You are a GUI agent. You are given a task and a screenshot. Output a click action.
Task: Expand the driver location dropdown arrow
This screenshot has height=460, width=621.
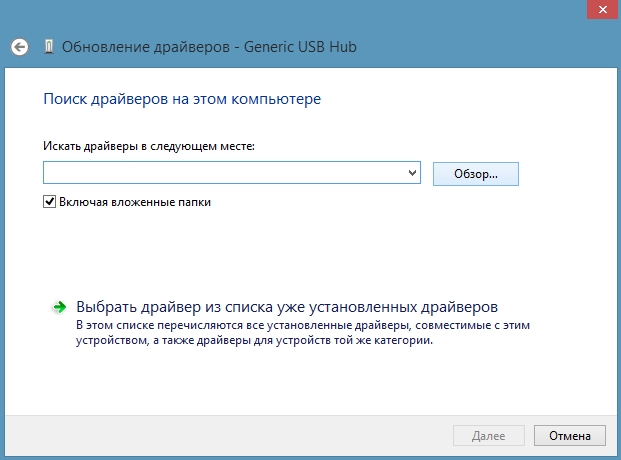(x=412, y=173)
